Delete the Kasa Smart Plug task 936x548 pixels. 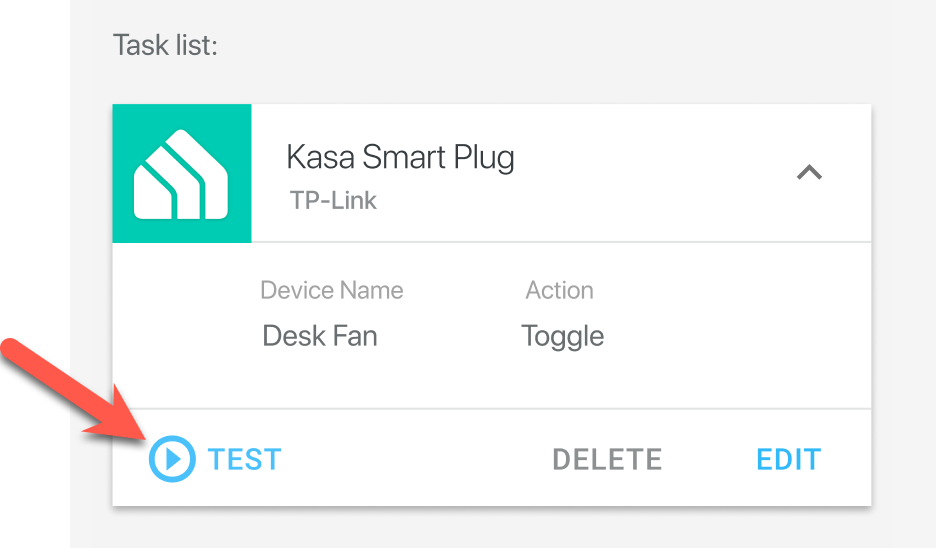click(607, 460)
